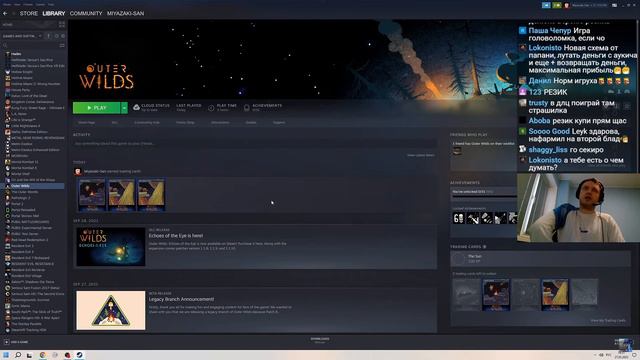Viewport: 640px width, 360px height.
Task: Select first locked achievement icon
Action: pos(458,218)
